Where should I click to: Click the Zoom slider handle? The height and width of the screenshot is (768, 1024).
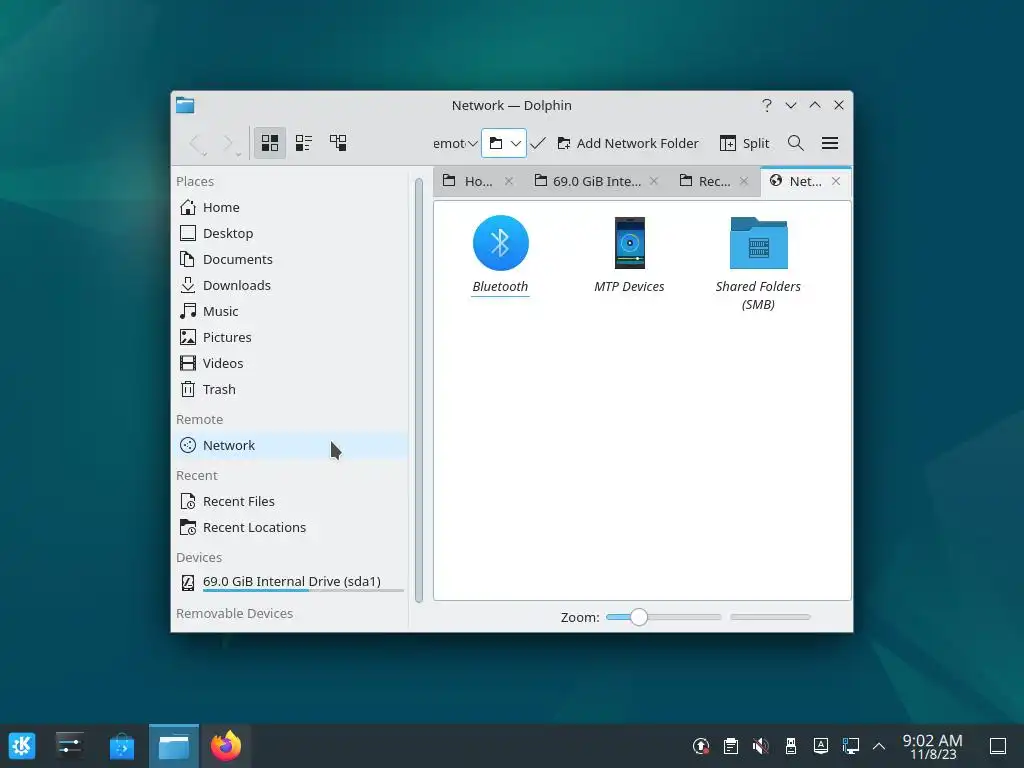[639, 617]
